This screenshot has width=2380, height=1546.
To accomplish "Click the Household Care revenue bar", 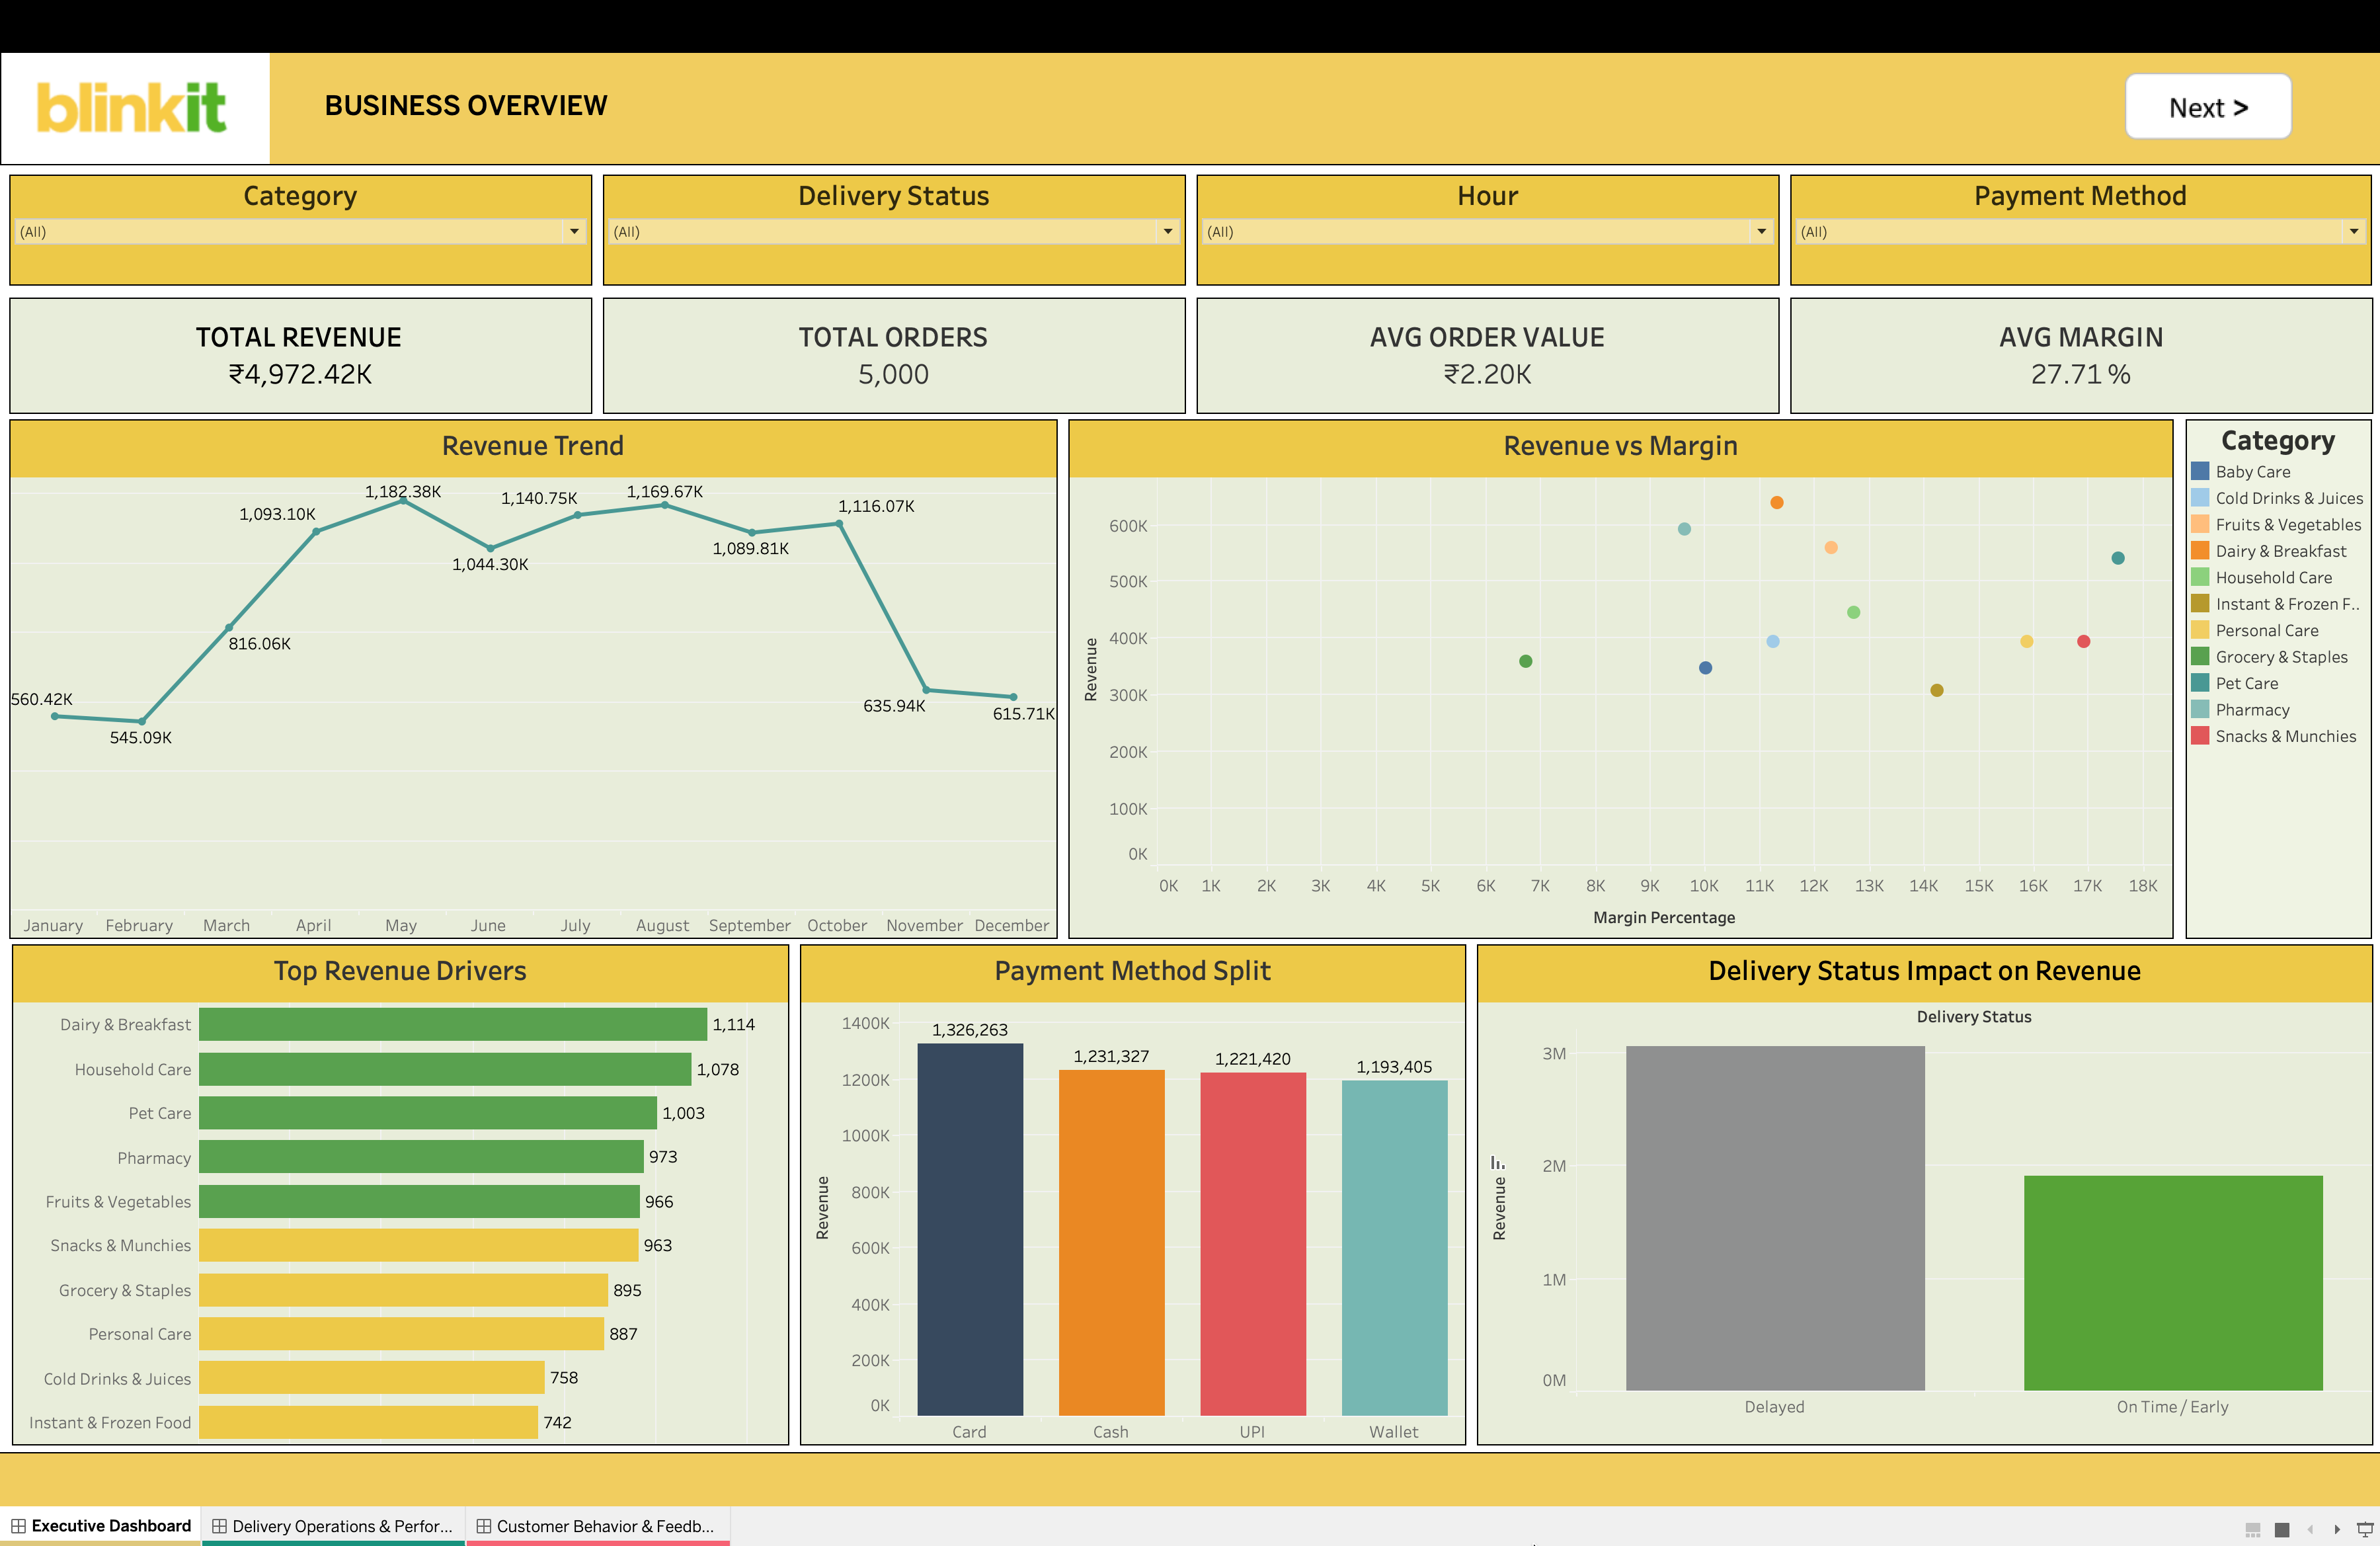I will [445, 1069].
